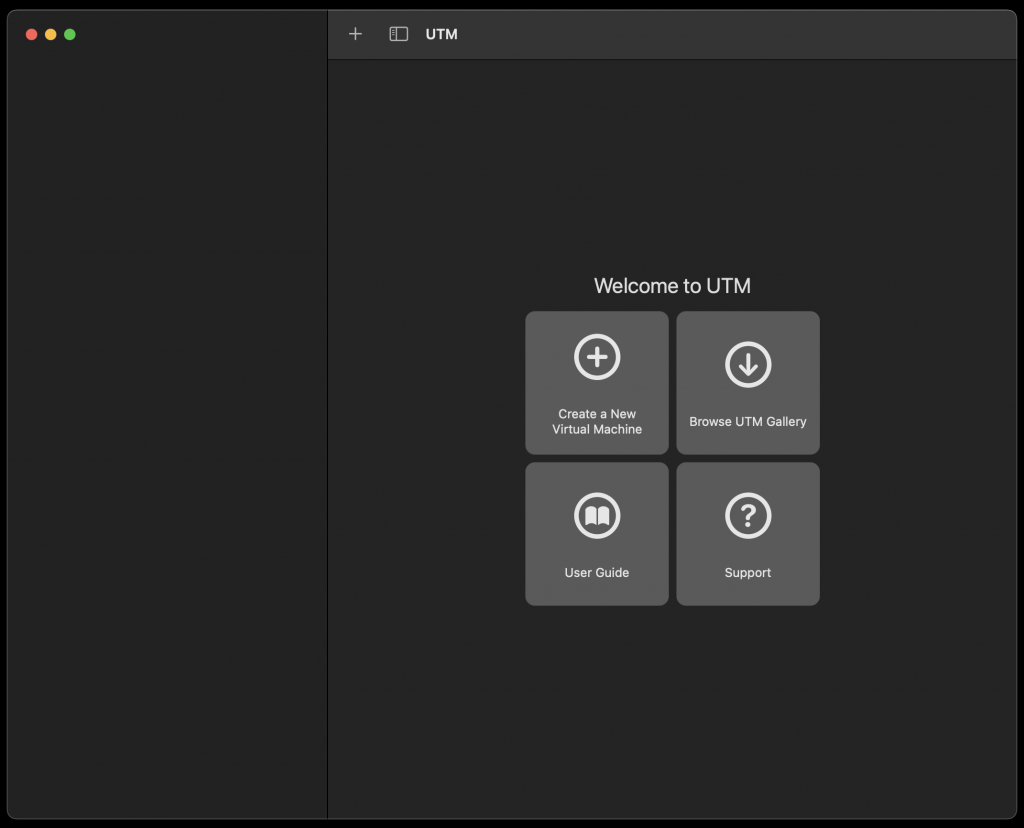Click the empty virtual machine sidebar list
The image size is (1024, 828).
click(167, 400)
